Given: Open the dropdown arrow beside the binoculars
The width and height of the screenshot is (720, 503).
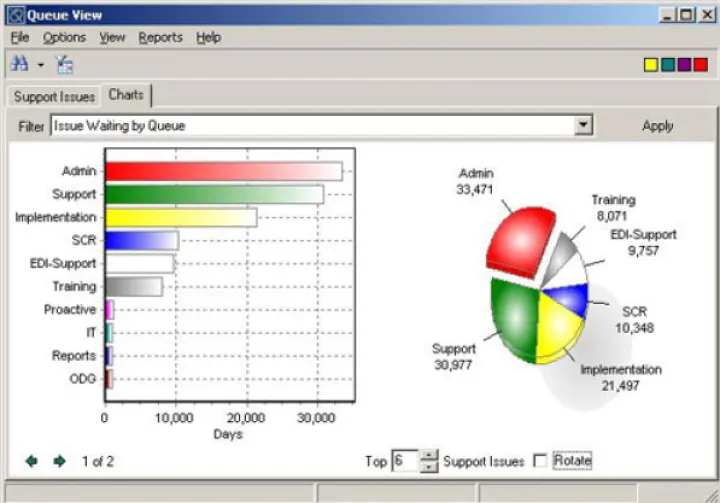Looking at the screenshot, I should click(x=41, y=65).
